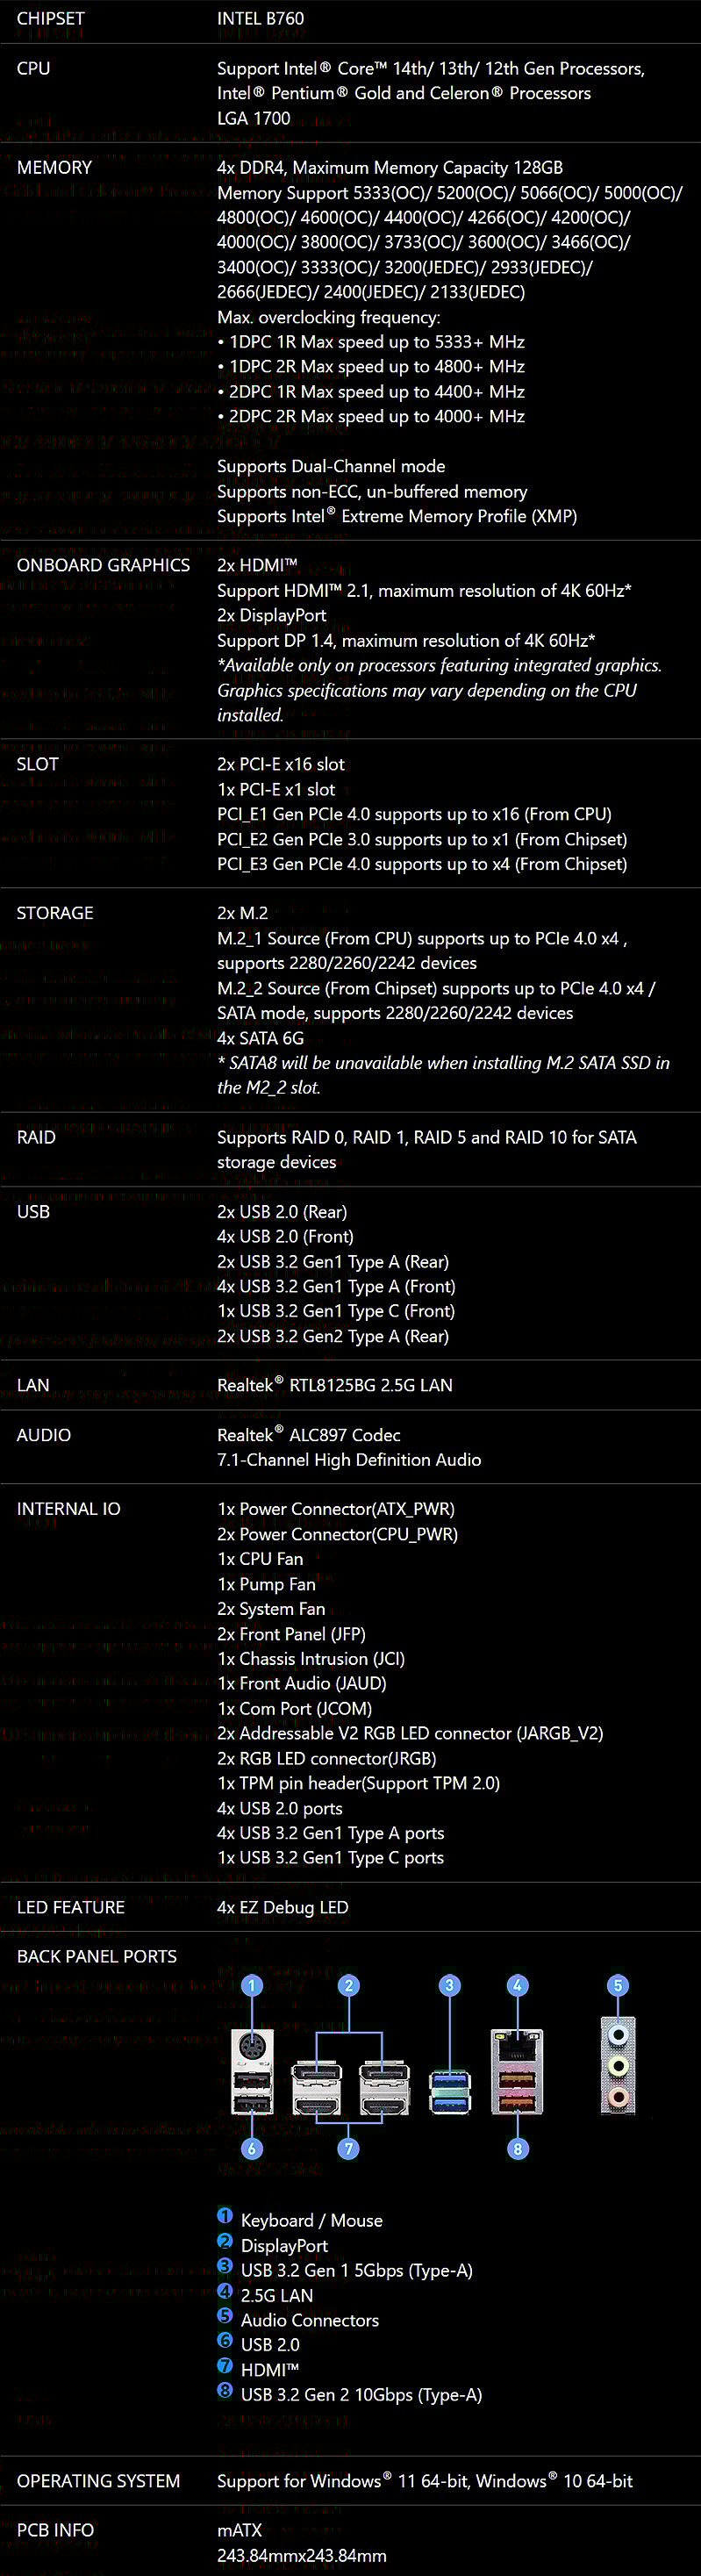Viewport: 701px width, 2576px height.
Task: Click '4x DDR4, Maximum Memory Capacity 128GB'
Action: coord(390,168)
